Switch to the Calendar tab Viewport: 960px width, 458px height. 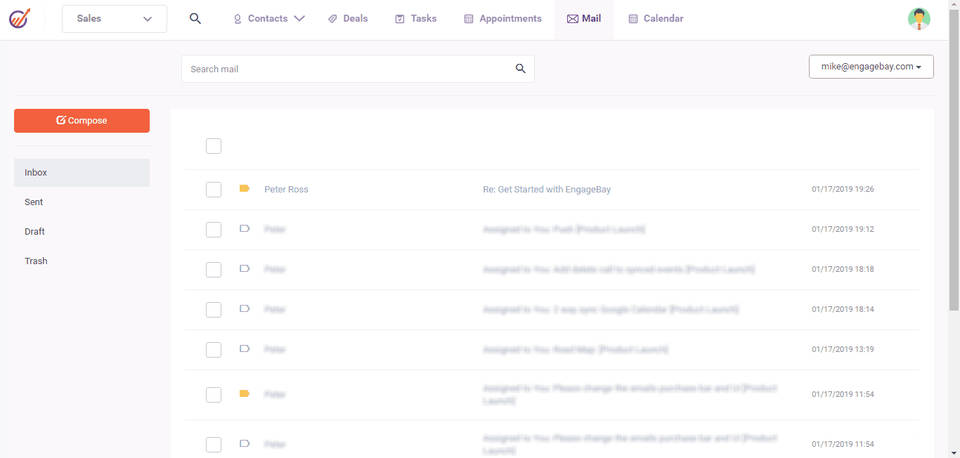point(656,19)
